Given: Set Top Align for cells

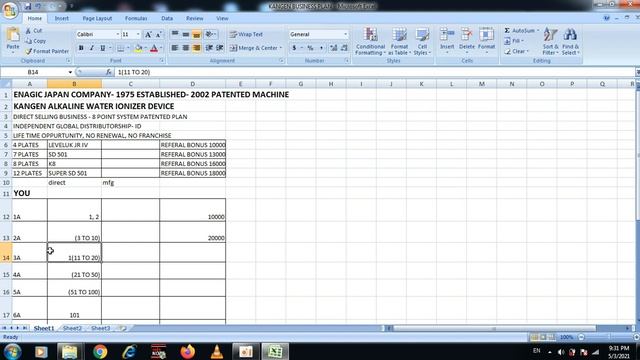Looking at the screenshot, I should tap(175, 34).
